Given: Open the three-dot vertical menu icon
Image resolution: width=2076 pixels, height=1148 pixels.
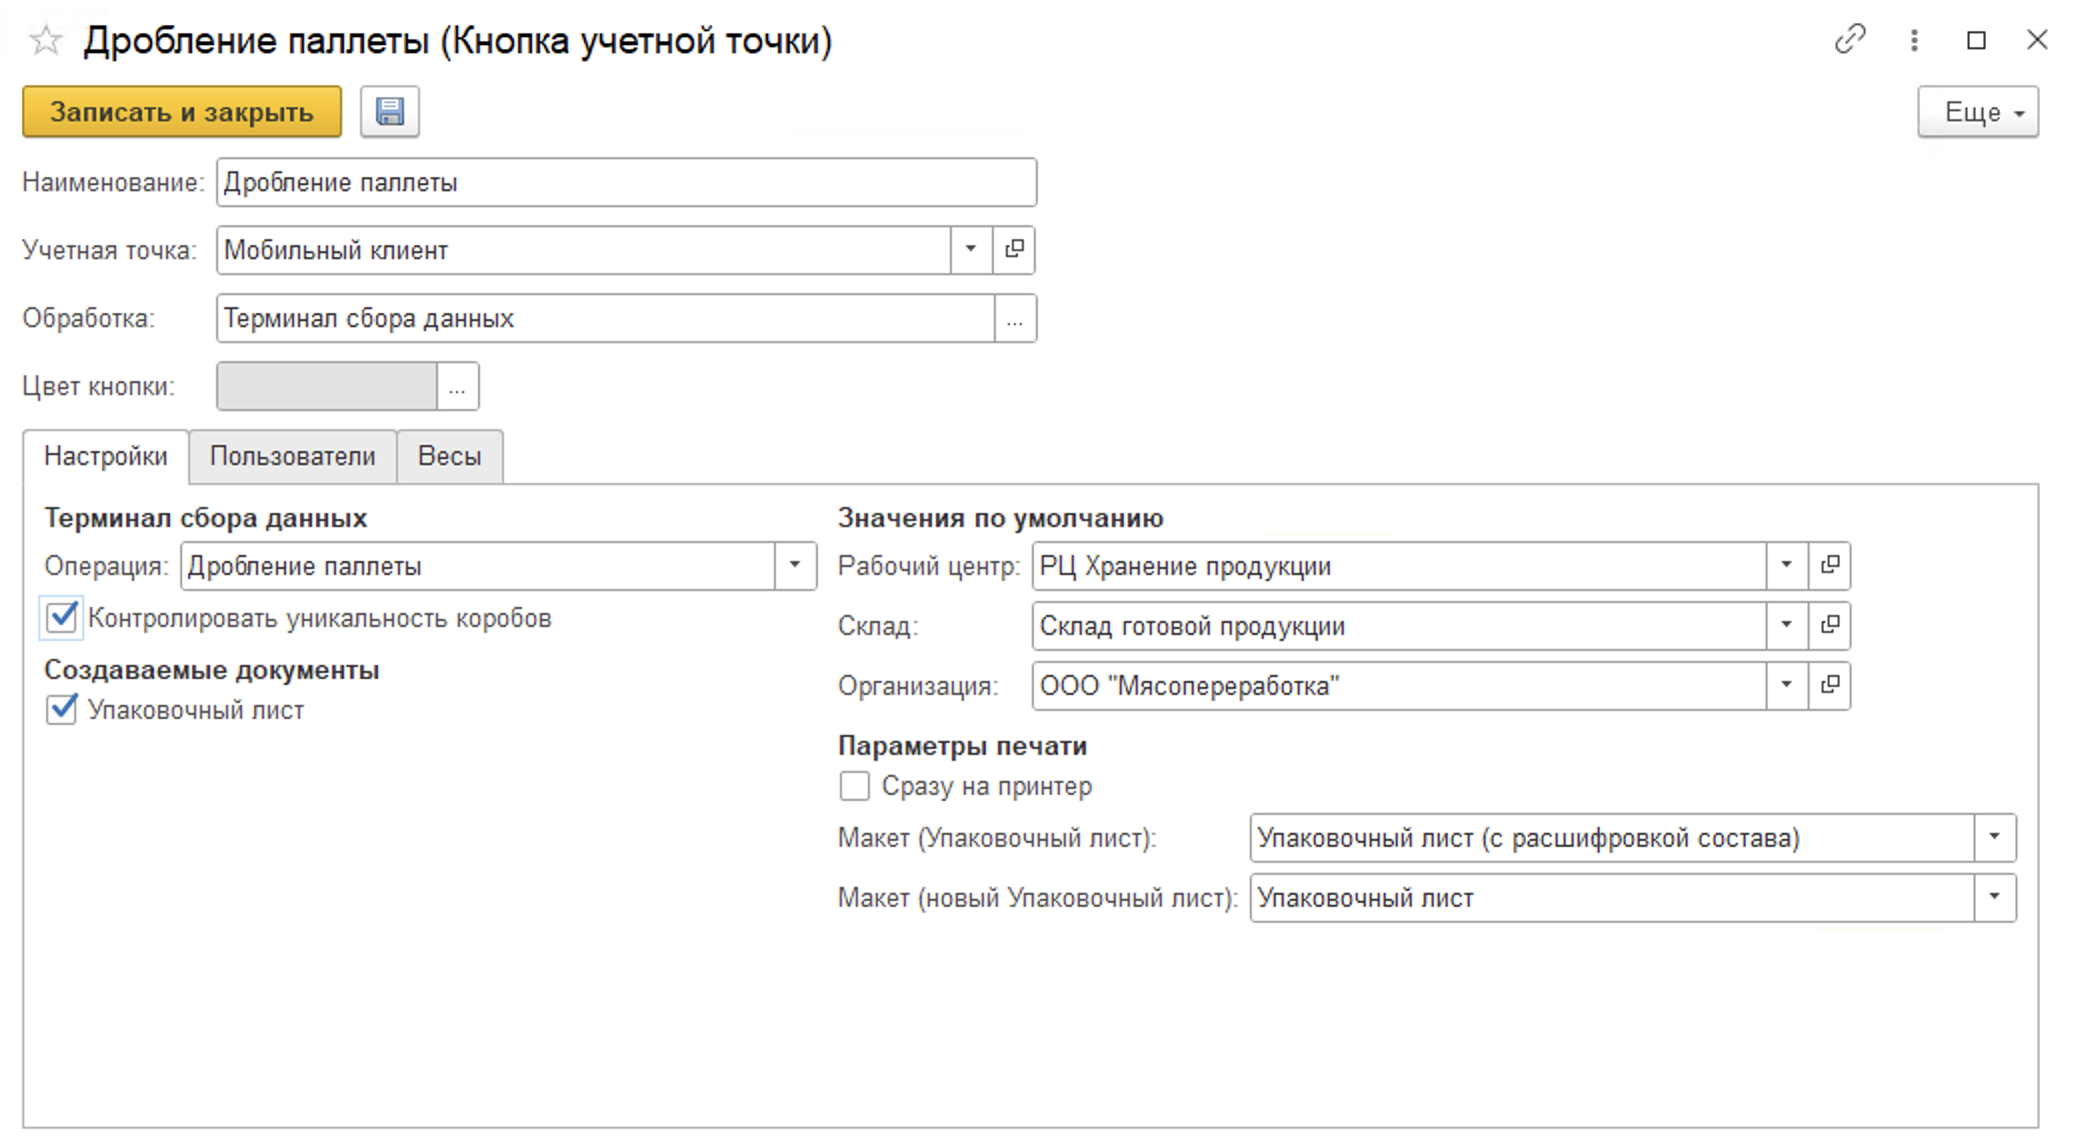Looking at the screenshot, I should (x=1914, y=40).
